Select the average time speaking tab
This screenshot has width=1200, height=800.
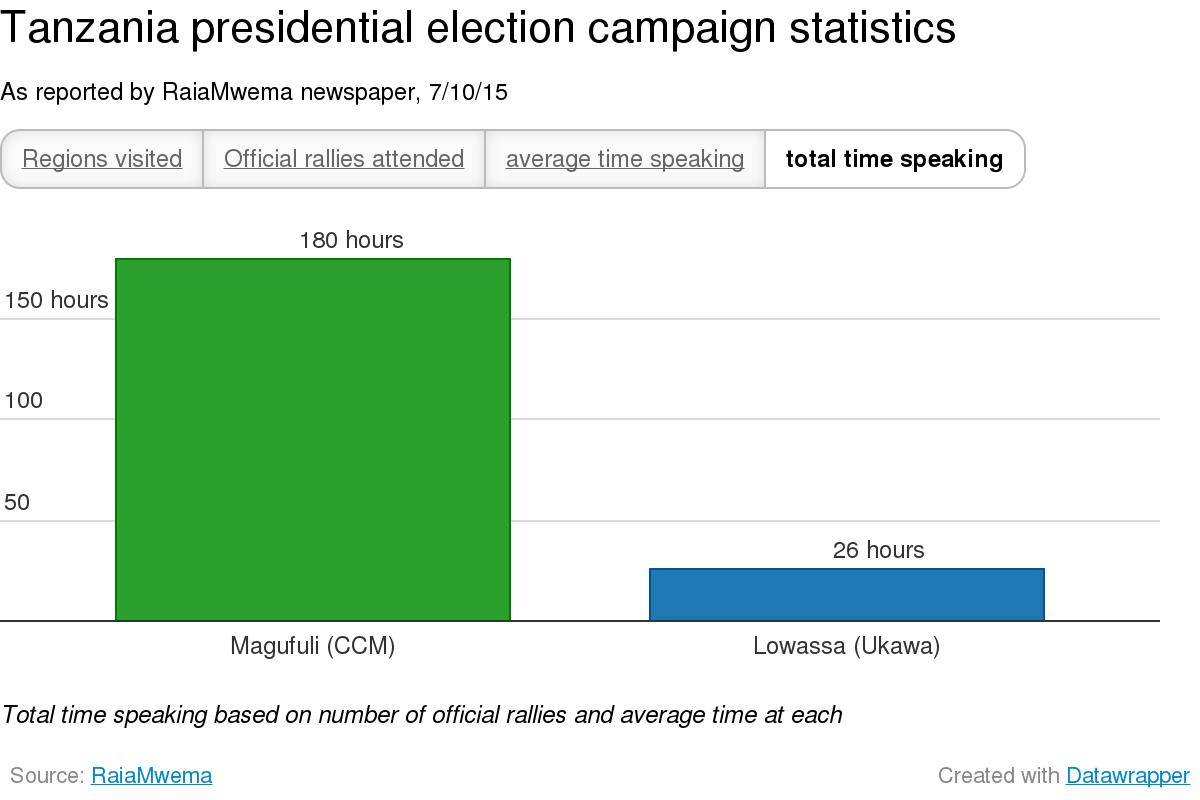click(x=625, y=159)
